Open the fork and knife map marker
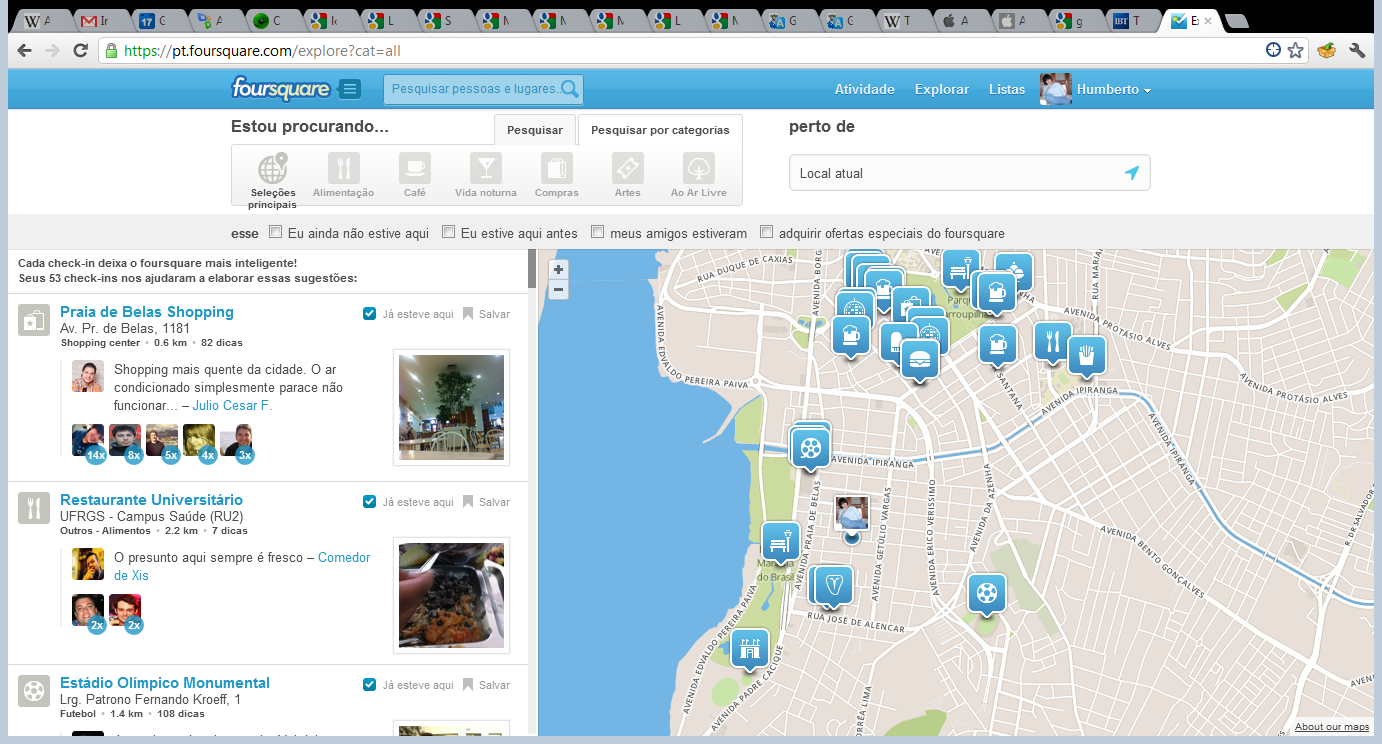This screenshot has height=744, width=1382. (x=1050, y=341)
